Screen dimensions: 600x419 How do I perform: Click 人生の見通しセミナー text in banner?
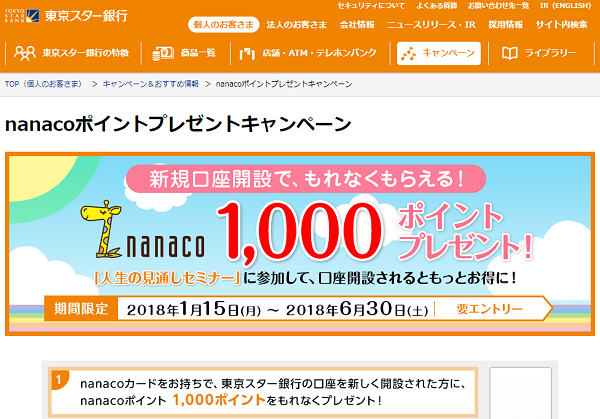pos(167,278)
